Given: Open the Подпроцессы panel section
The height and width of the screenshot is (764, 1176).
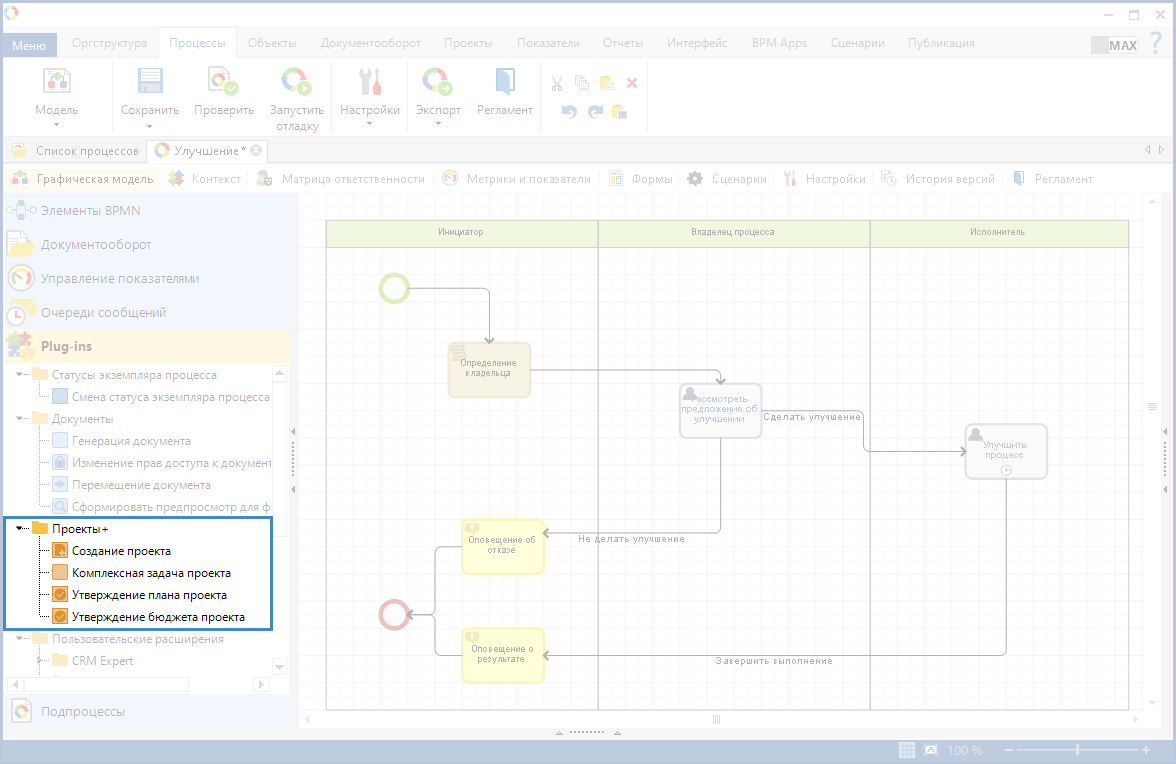Looking at the screenshot, I should (x=82, y=712).
